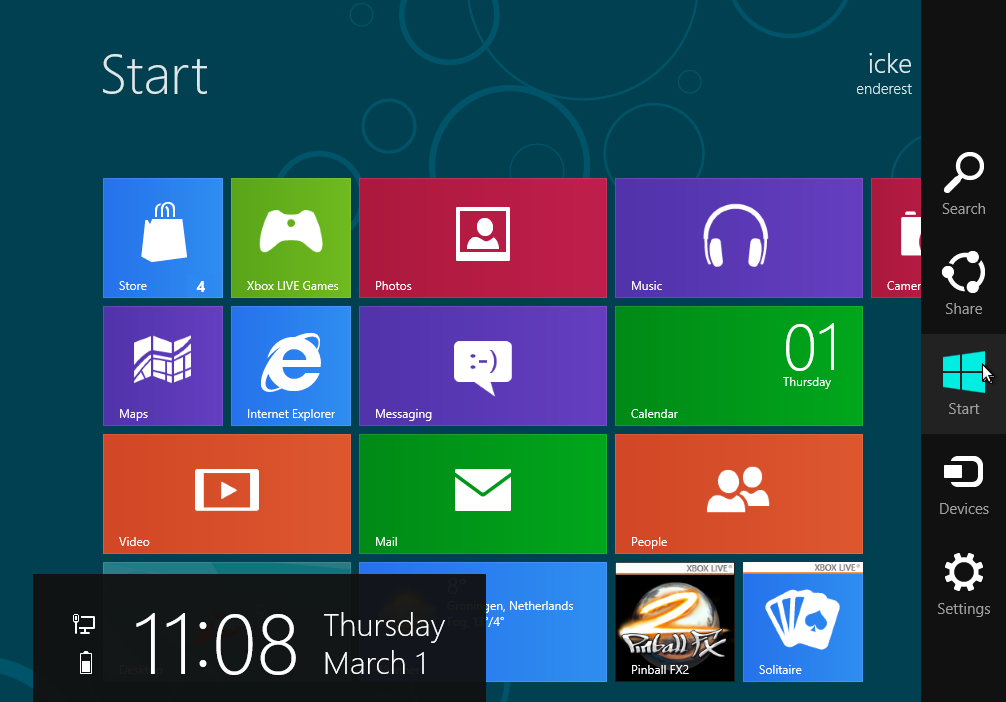Open the Settings gear charm
Image resolution: width=1006 pixels, height=702 pixels.
pyautogui.click(x=963, y=583)
